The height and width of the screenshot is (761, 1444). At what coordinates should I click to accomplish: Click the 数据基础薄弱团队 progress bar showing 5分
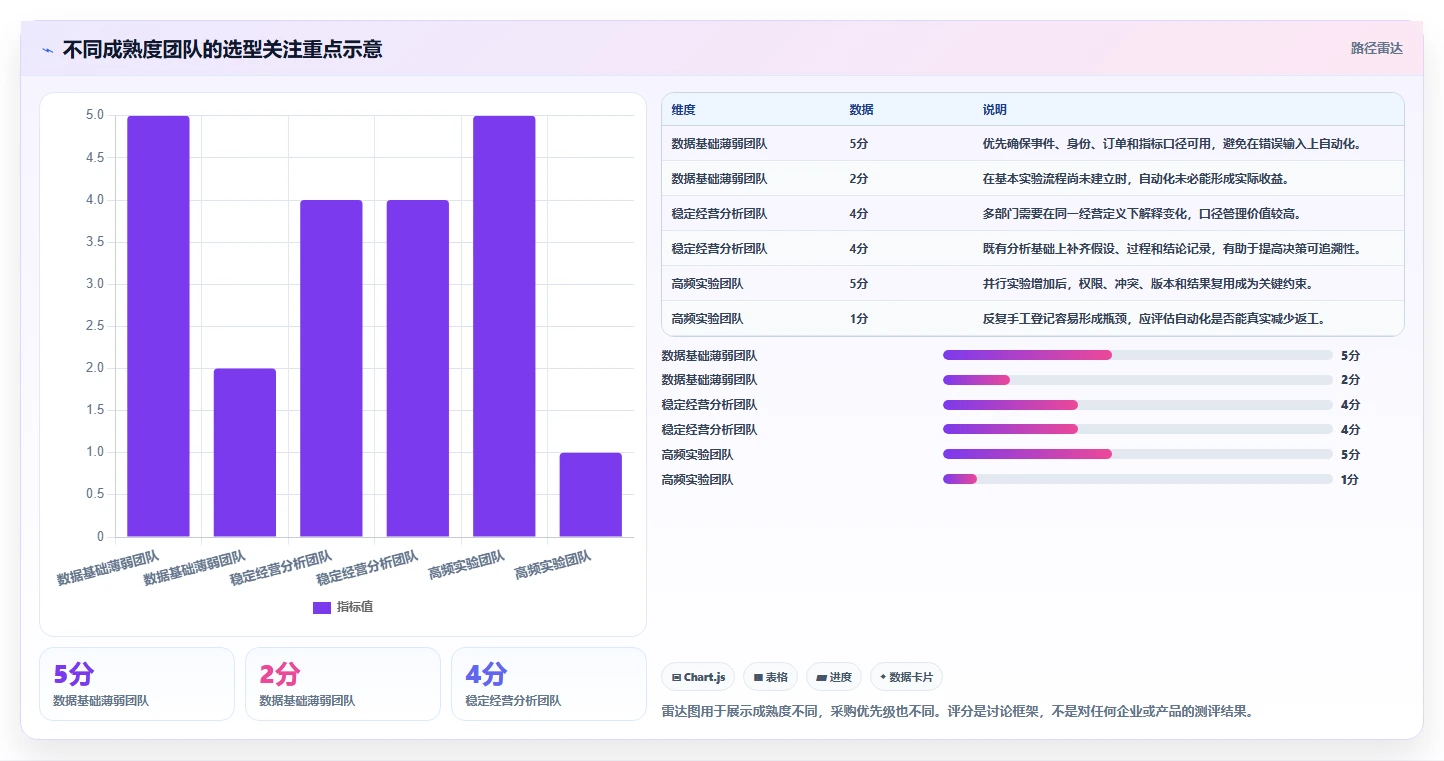(1138, 355)
